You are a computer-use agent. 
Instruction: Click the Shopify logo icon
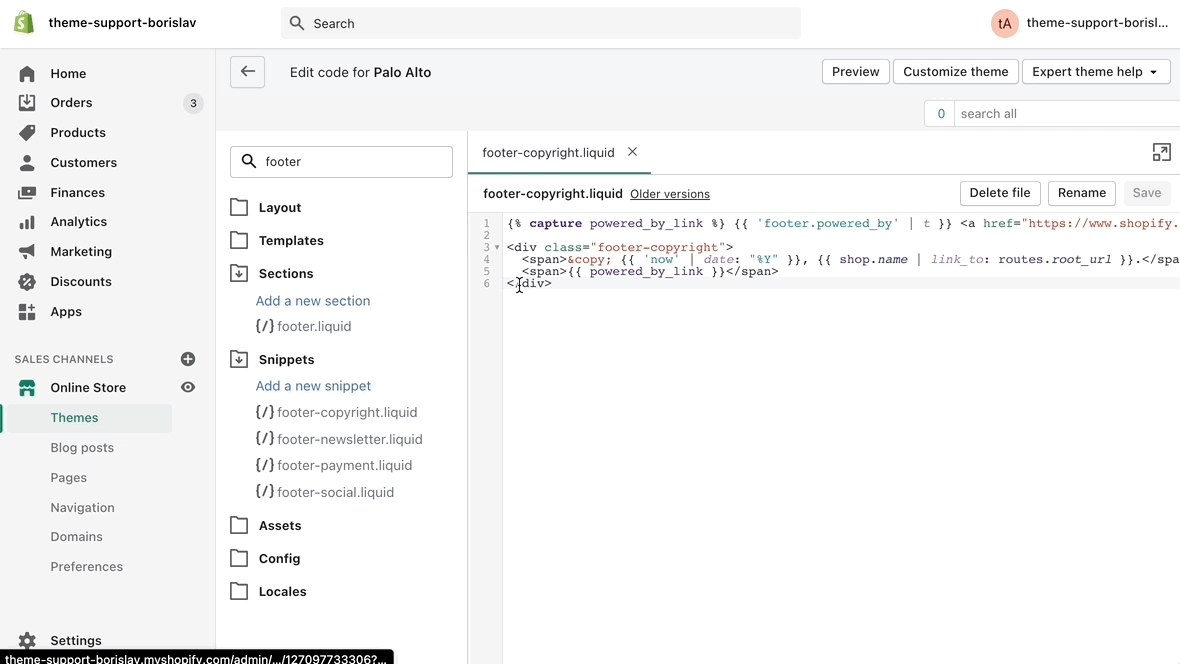tap(24, 23)
